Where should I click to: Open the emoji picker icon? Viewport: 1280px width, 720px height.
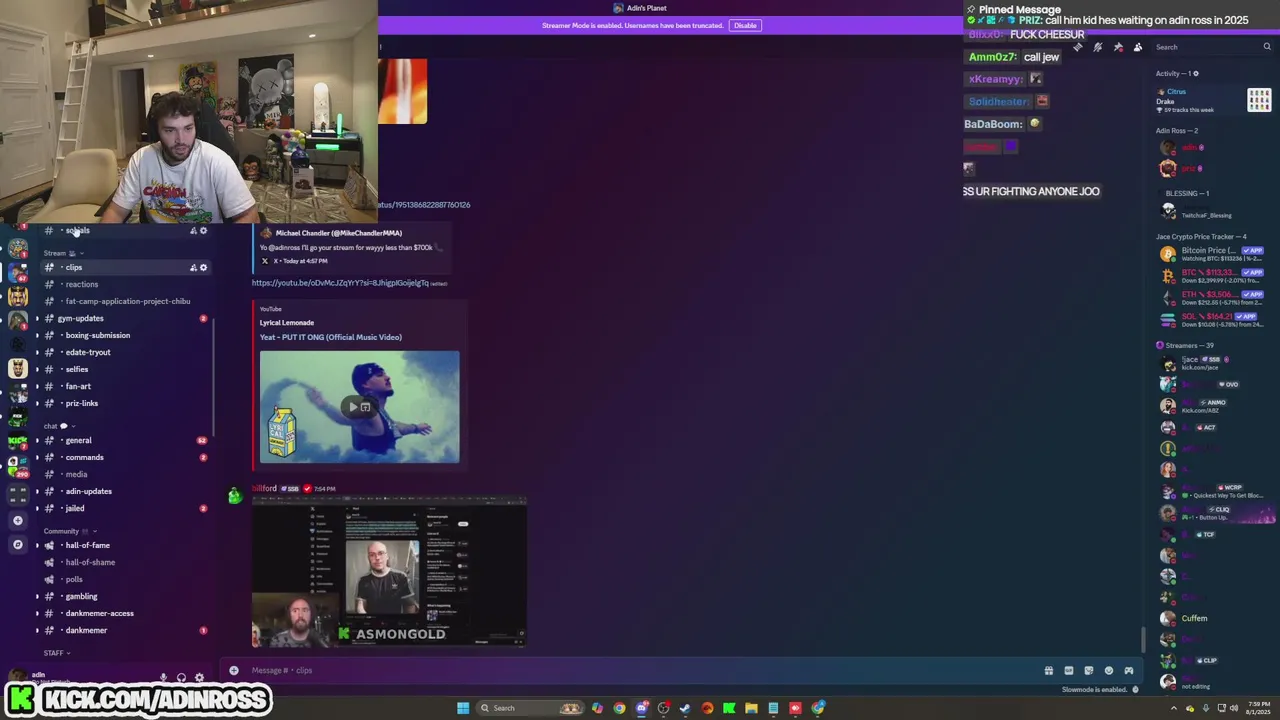click(x=1109, y=670)
